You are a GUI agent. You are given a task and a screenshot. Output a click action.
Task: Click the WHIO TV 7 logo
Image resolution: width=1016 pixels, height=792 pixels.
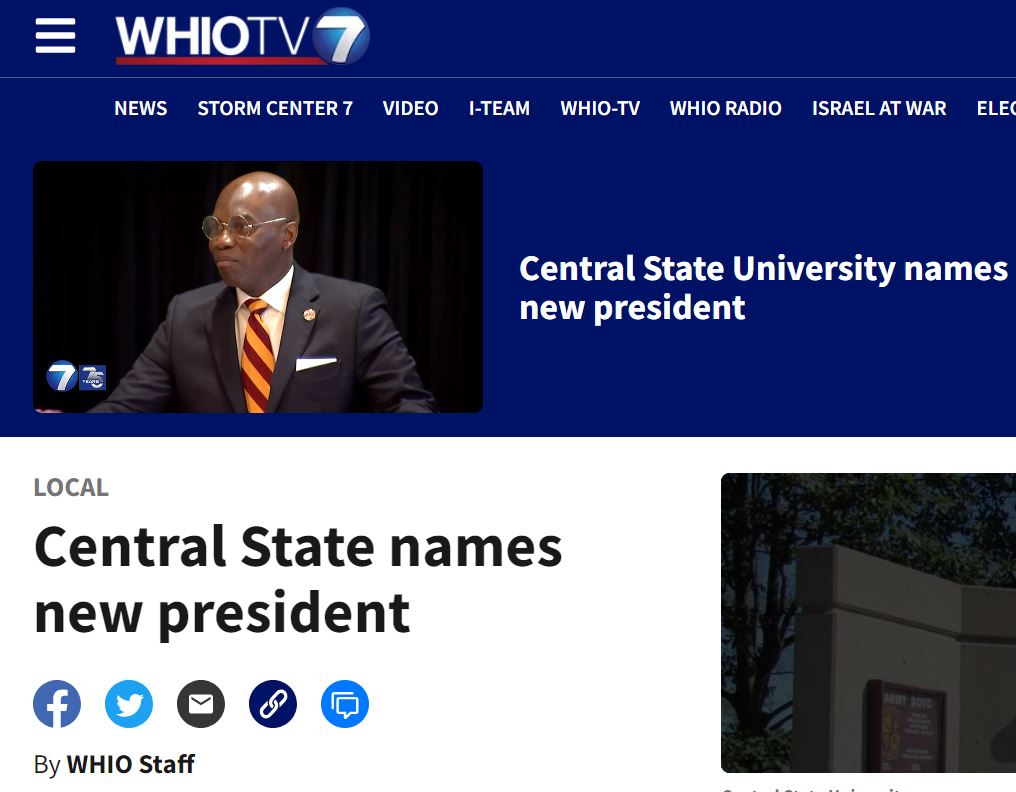point(242,36)
